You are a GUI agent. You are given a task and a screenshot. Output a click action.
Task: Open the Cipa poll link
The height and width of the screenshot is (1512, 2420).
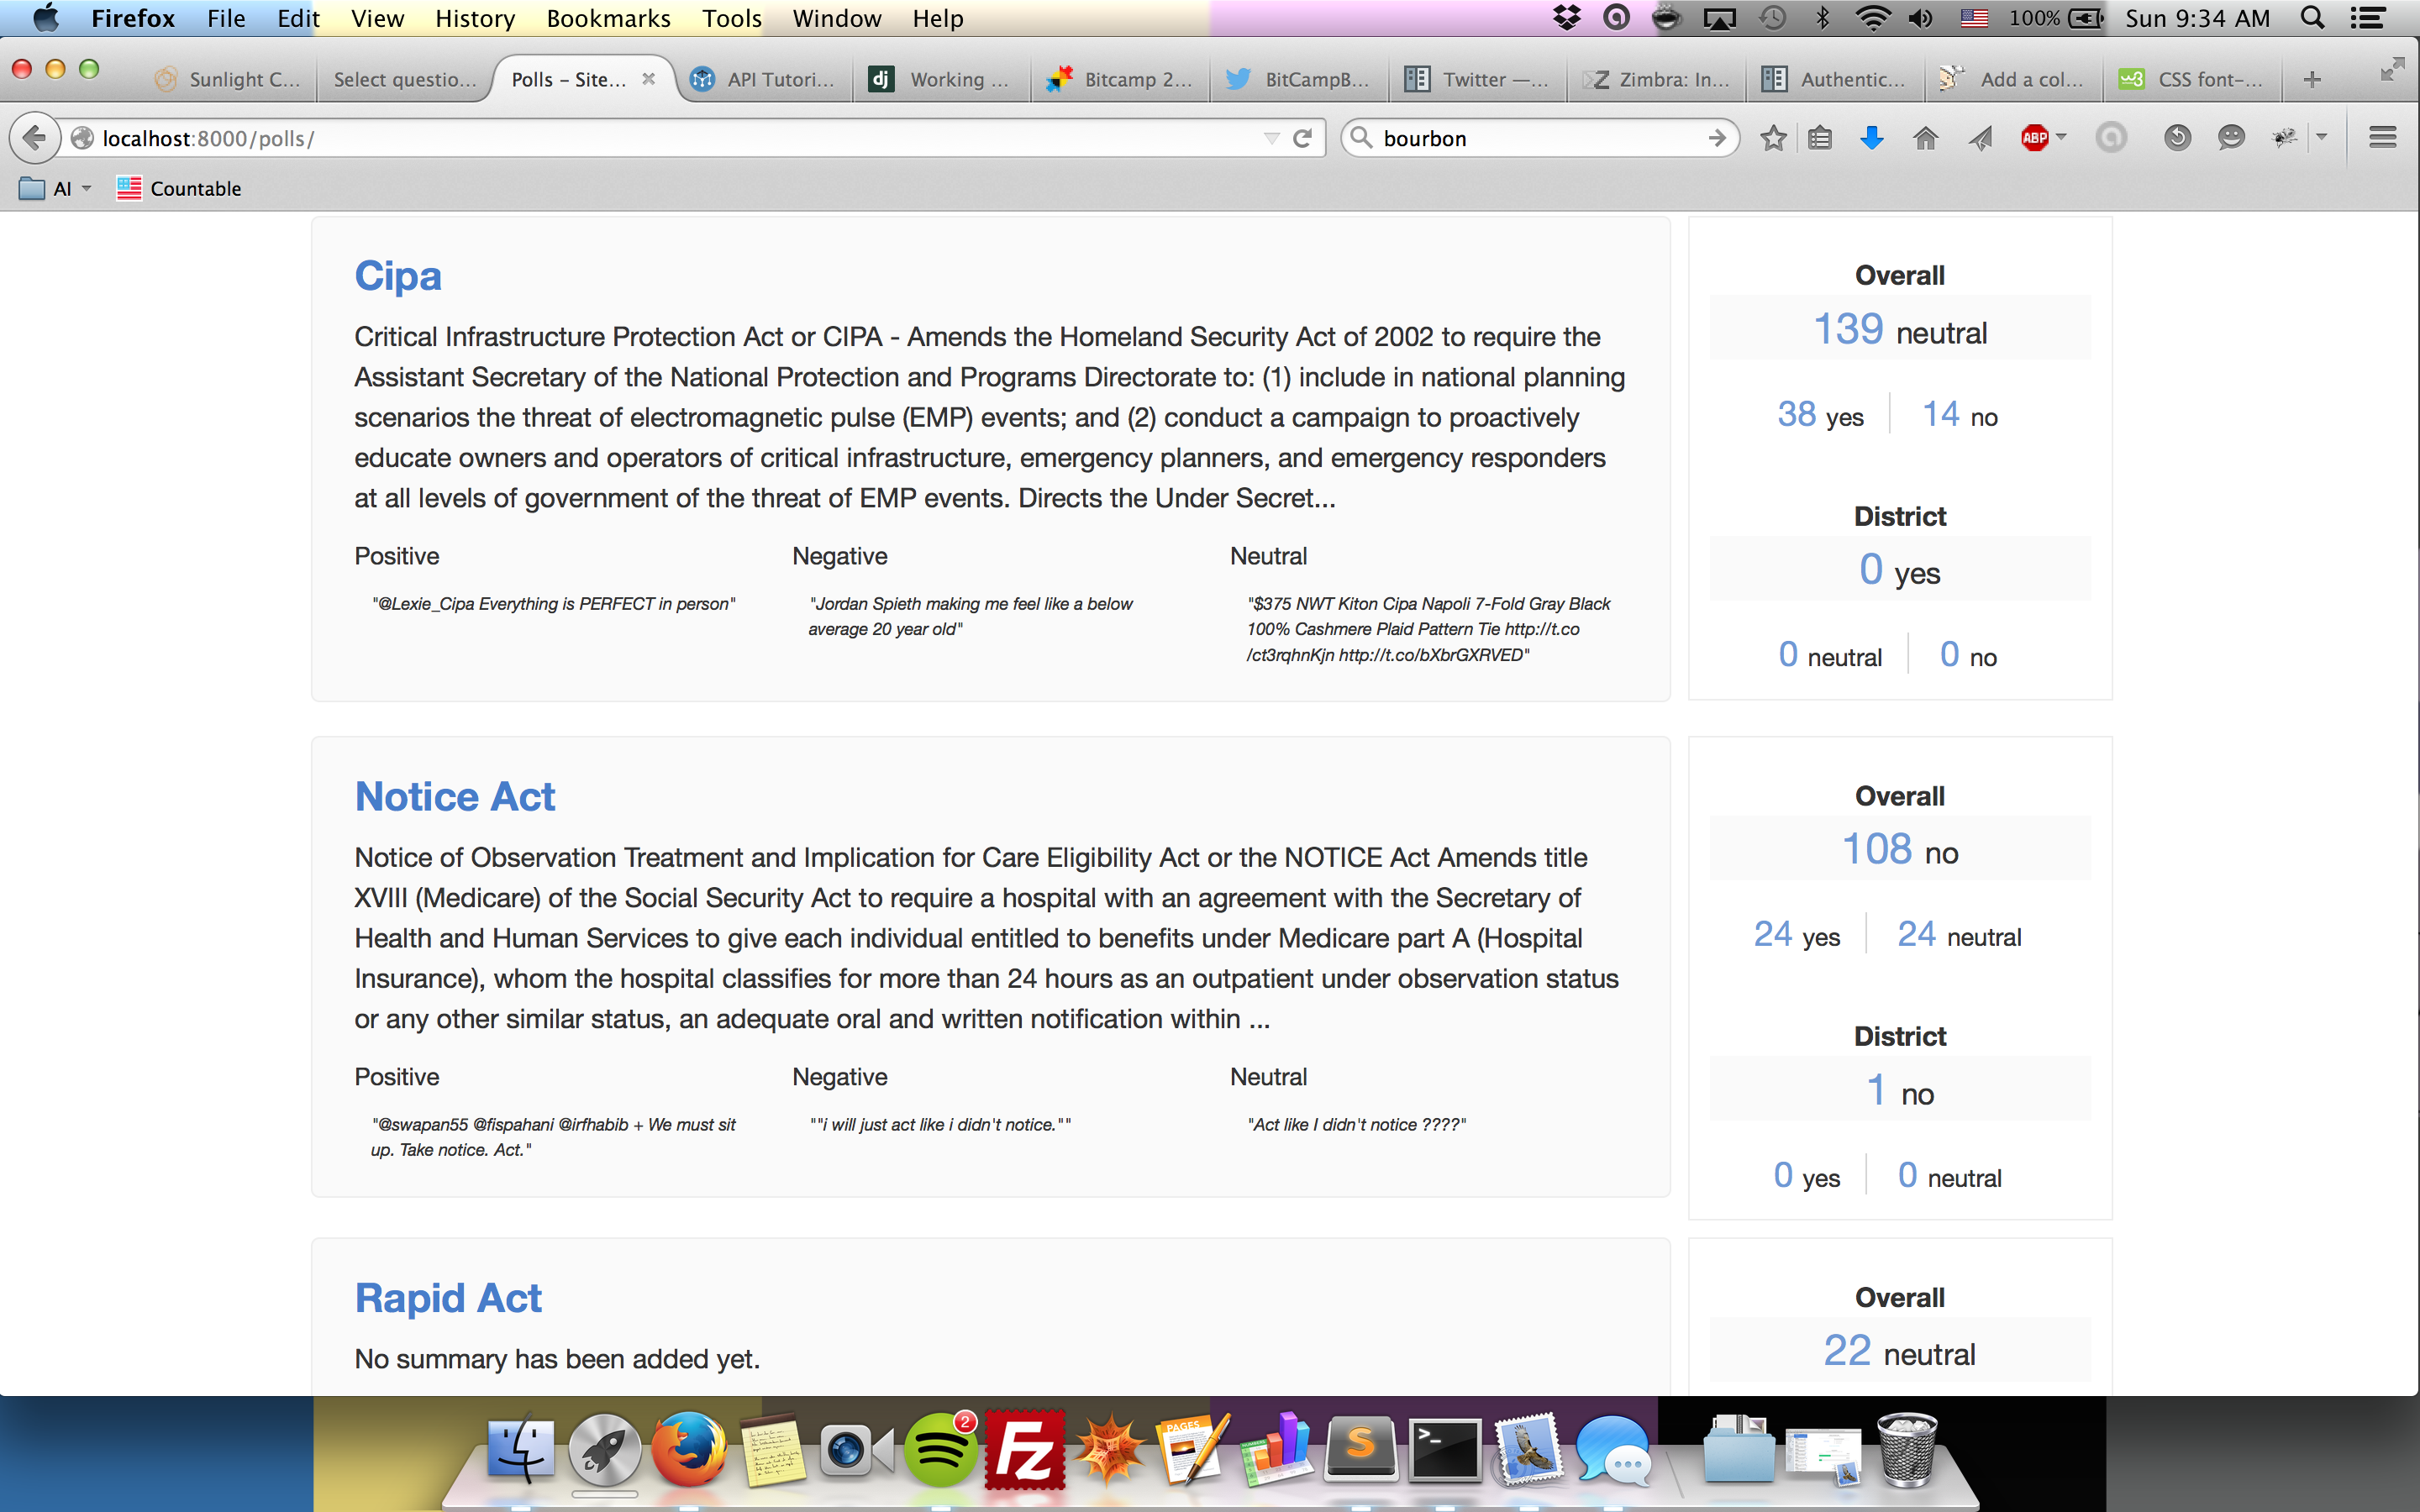[397, 276]
